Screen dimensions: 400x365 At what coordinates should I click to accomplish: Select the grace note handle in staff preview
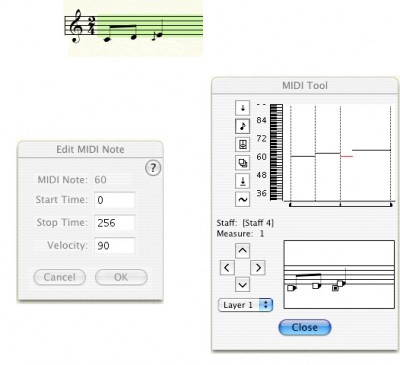[335, 288]
